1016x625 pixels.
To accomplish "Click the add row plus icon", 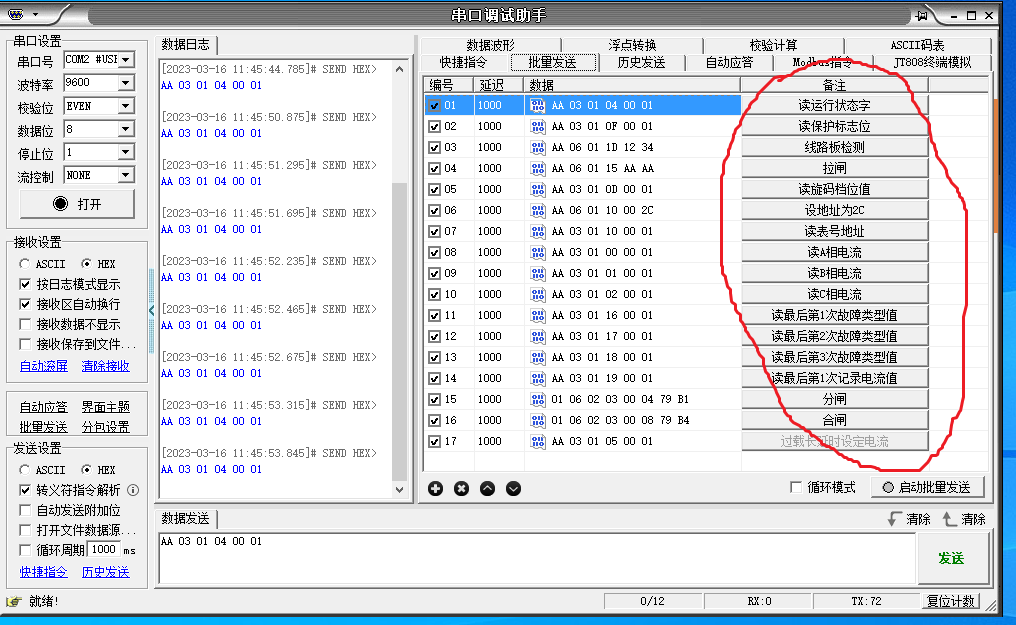I will click(x=435, y=488).
